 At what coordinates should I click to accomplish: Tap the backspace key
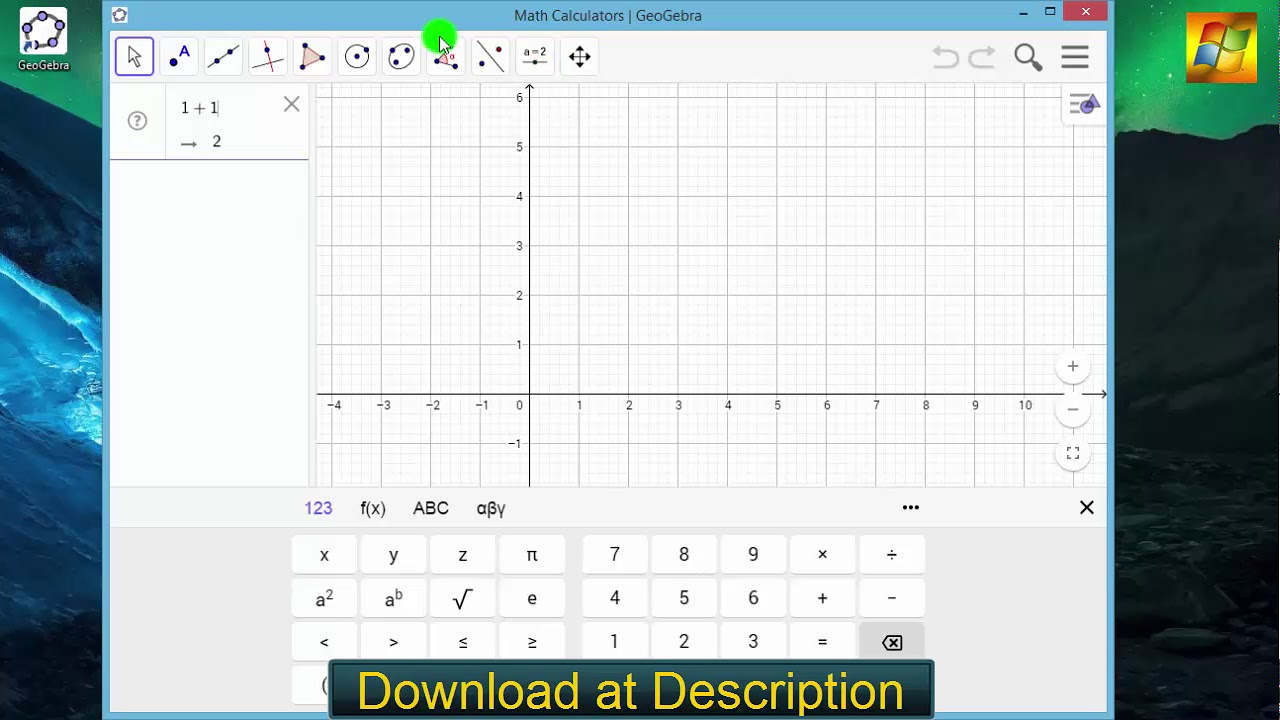tap(892, 642)
